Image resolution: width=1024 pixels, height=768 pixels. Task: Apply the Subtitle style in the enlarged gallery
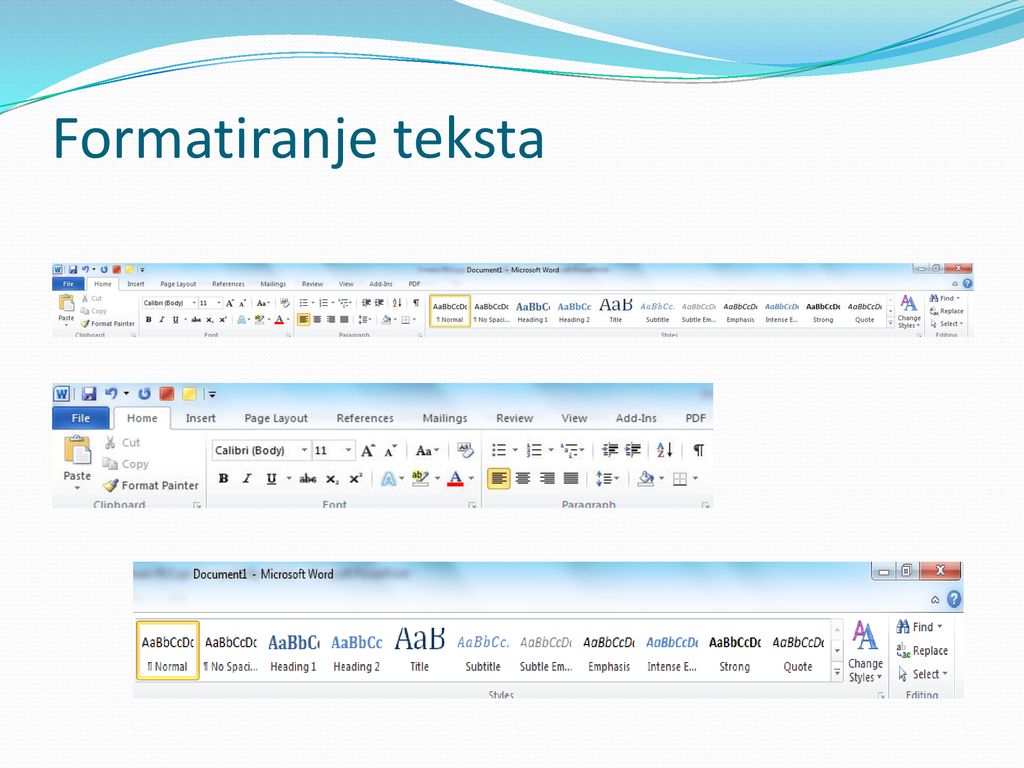point(483,651)
